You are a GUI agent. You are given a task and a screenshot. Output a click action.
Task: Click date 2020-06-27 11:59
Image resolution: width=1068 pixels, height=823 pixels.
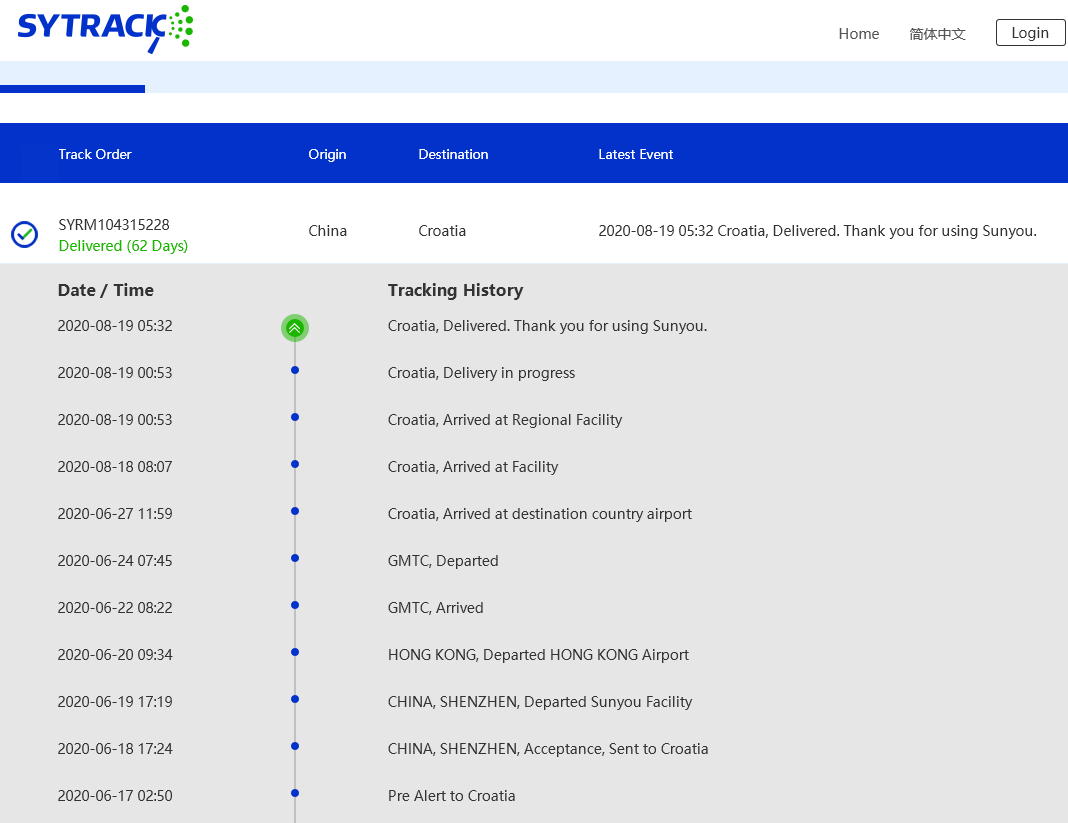coord(115,514)
